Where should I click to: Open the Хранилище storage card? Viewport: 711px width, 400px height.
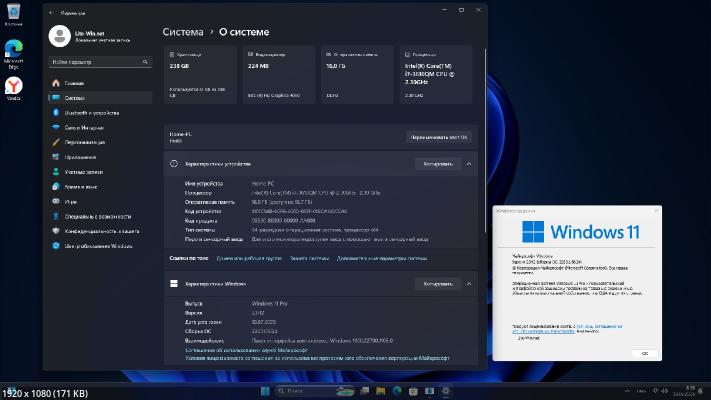pyautogui.click(x=200, y=75)
